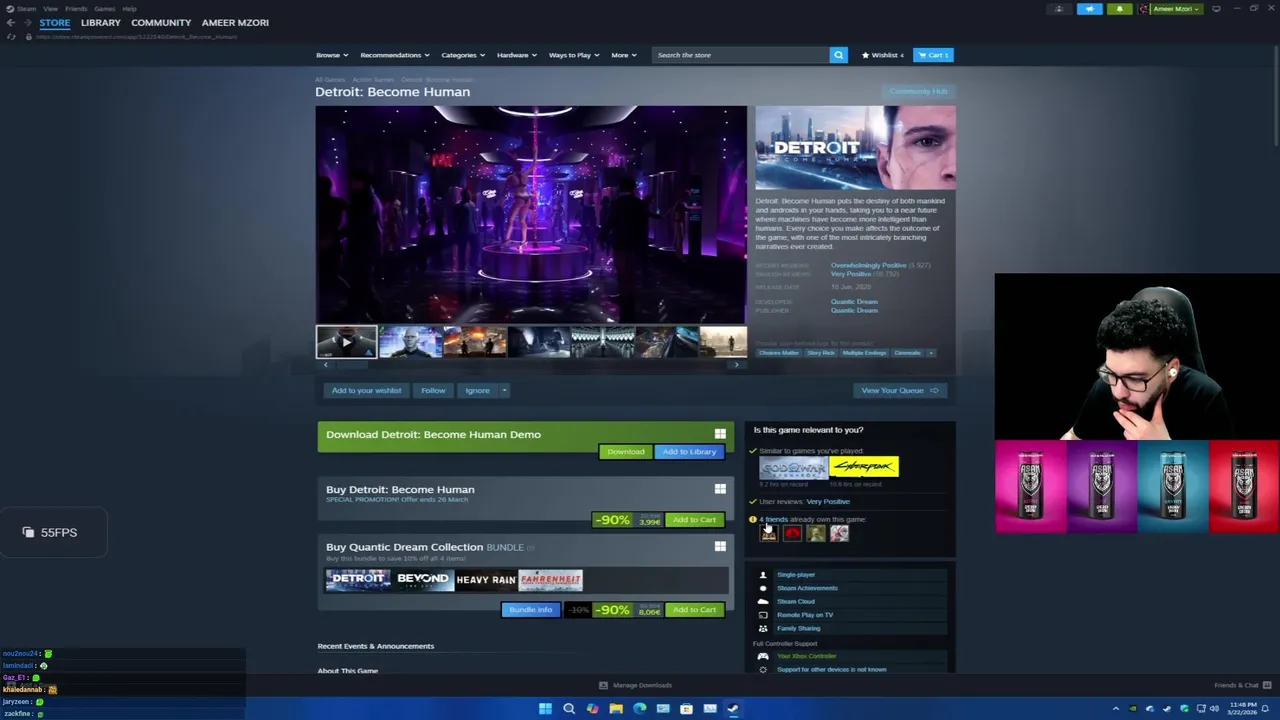Click the Steam taskbar icon

click(x=733, y=709)
